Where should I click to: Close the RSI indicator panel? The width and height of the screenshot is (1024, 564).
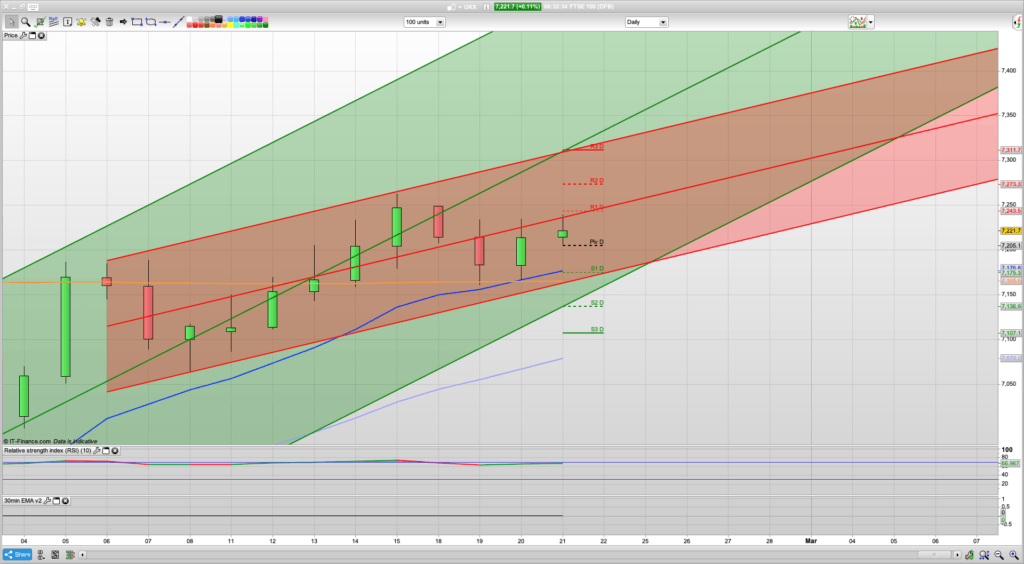(x=115, y=452)
